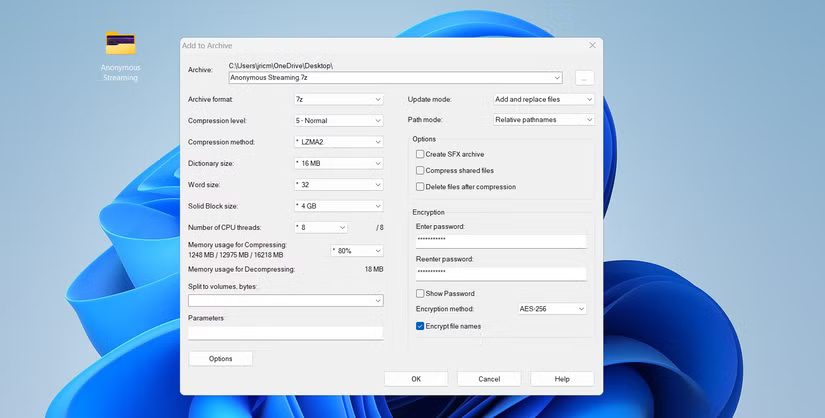Click into the Parameters text field
Viewport: 825px width, 418px height.
click(x=285, y=333)
